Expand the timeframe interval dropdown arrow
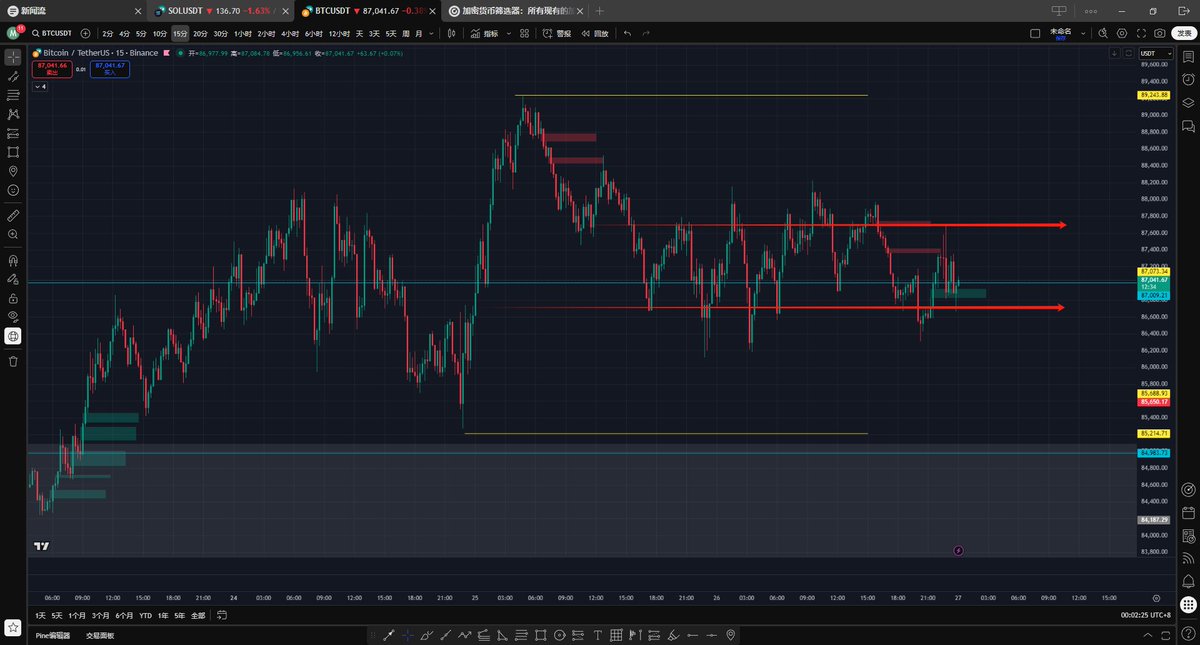Screen dimensions: 1200x645 click(x=432, y=33)
